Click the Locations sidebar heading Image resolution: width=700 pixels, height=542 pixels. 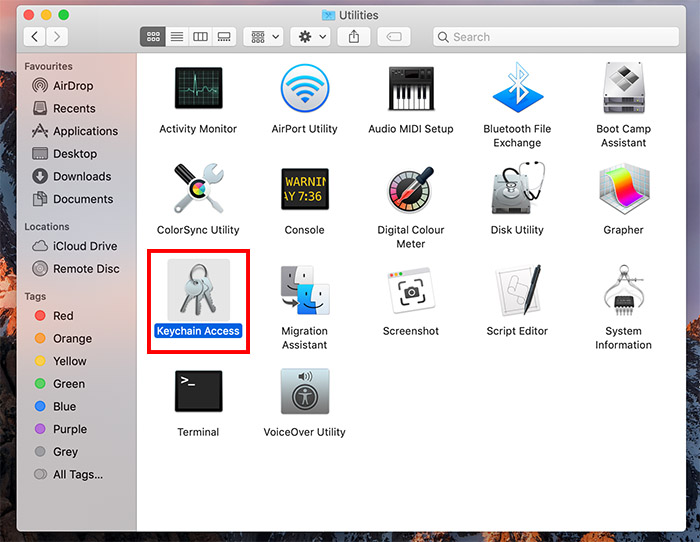pyautogui.click(x=47, y=226)
